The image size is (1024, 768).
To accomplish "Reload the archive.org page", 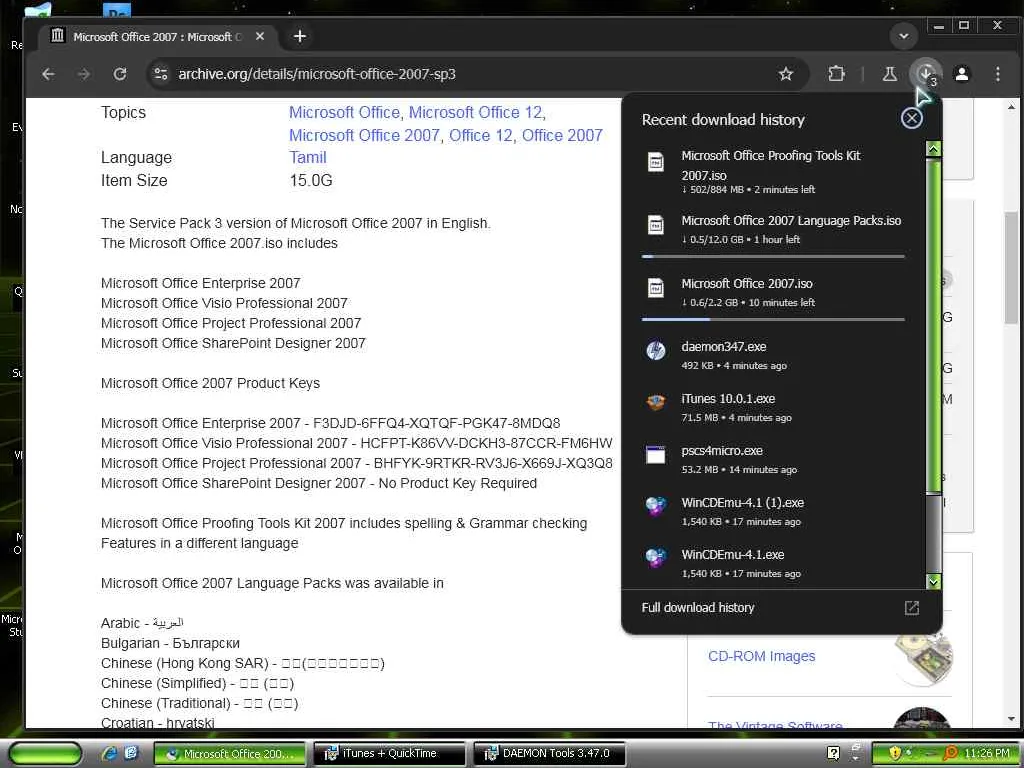I will pos(120,74).
